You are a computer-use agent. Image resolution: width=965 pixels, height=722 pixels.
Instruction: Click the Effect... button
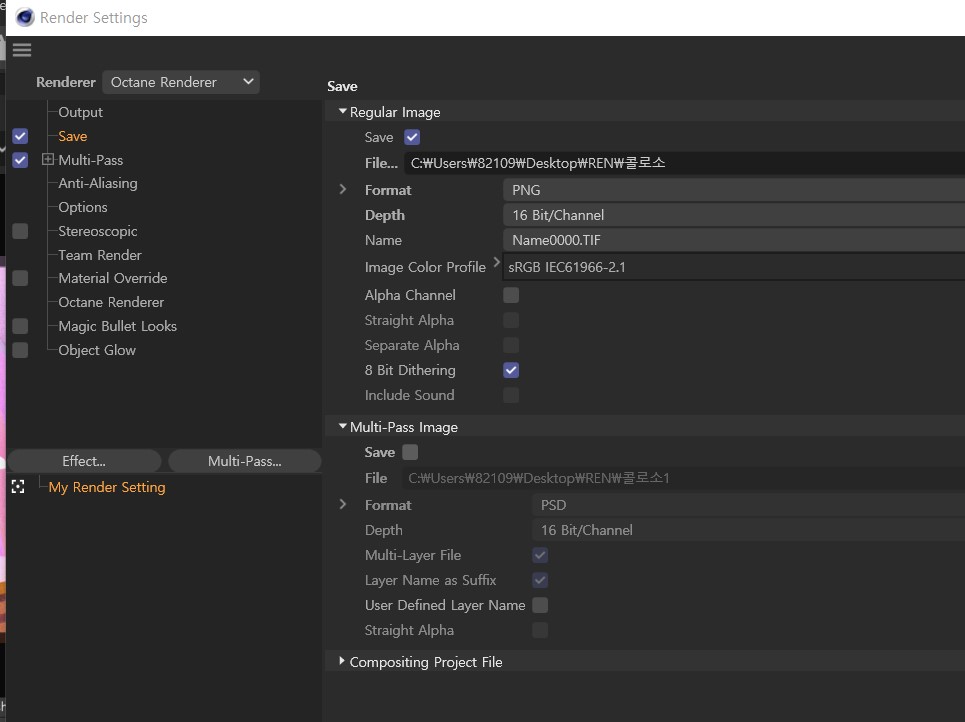[x=84, y=461]
